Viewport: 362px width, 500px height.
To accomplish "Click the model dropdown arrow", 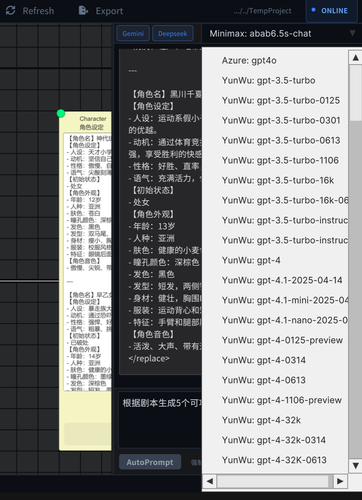I will pyautogui.click(x=352, y=33).
